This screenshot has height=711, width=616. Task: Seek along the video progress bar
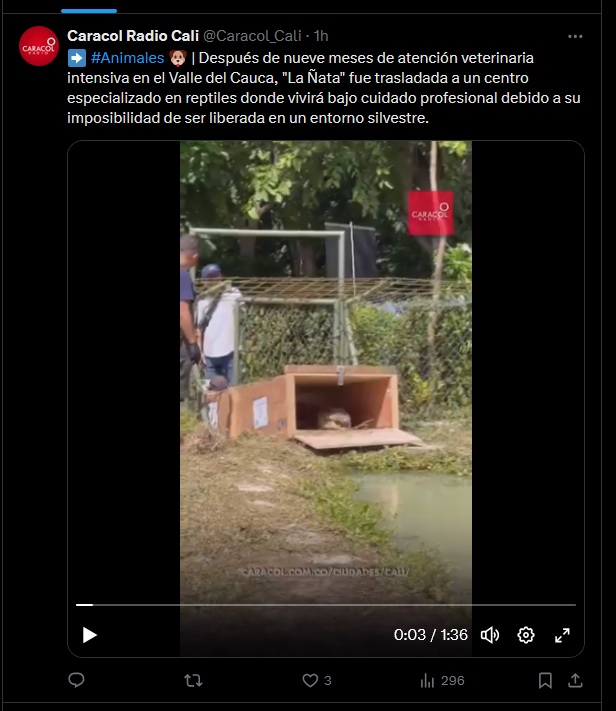pyautogui.click(x=326, y=605)
